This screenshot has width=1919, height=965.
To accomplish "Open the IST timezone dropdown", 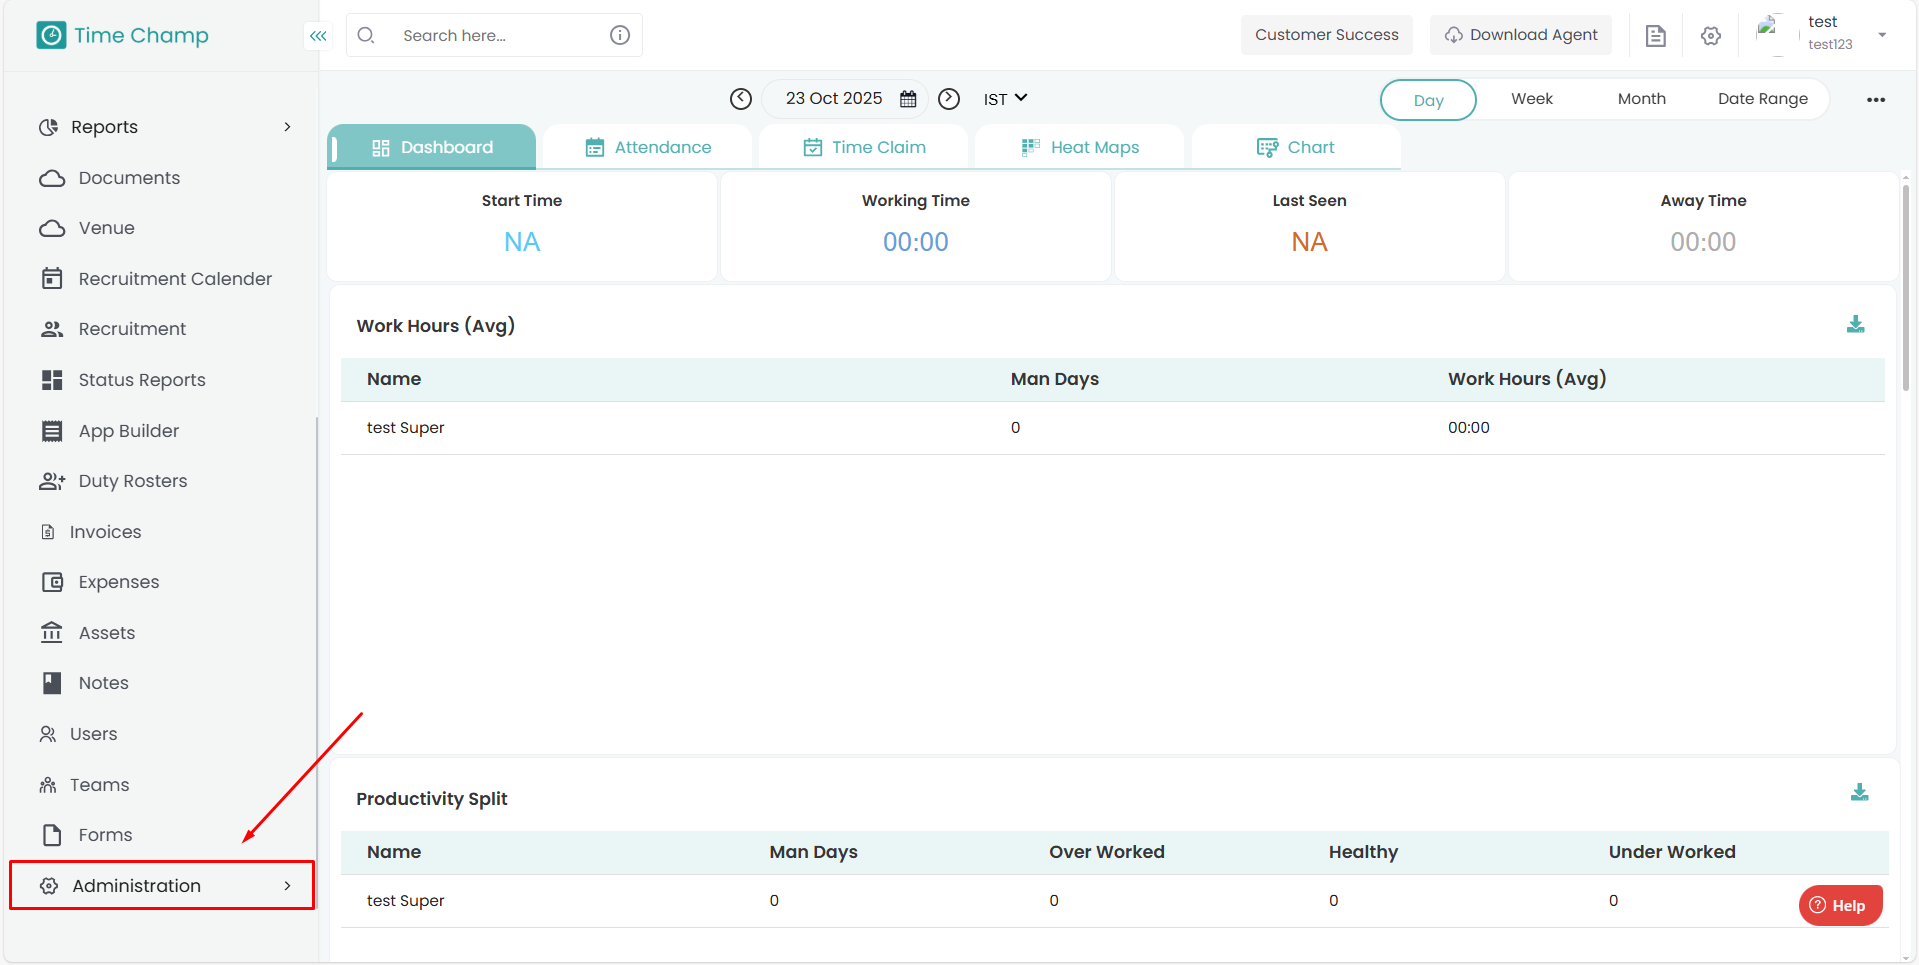I will (1005, 99).
